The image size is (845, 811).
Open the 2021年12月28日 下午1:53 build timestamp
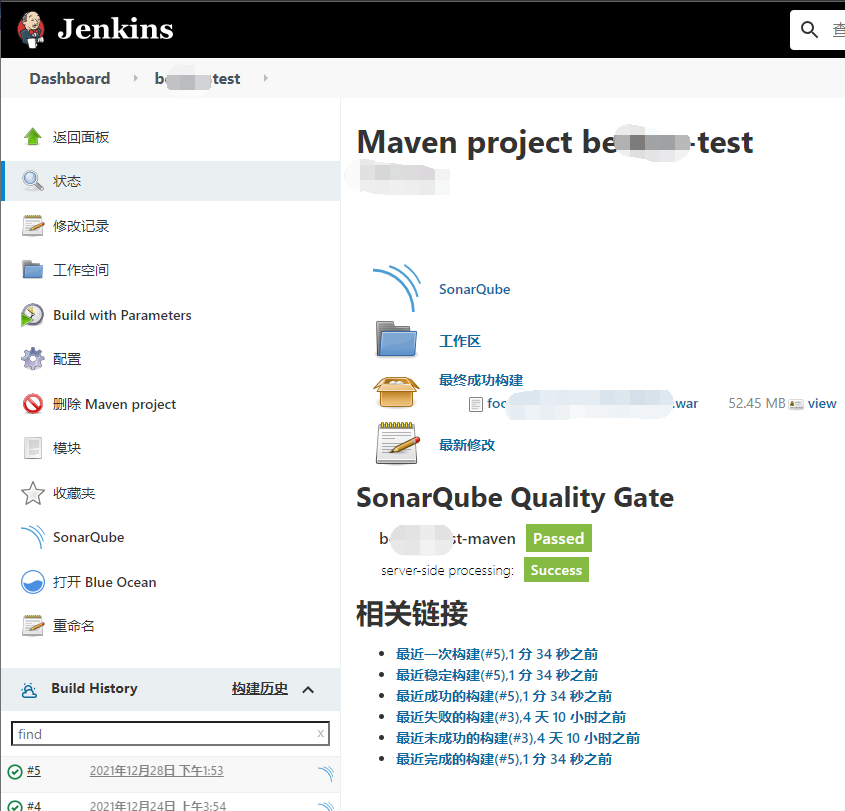click(x=156, y=771)
